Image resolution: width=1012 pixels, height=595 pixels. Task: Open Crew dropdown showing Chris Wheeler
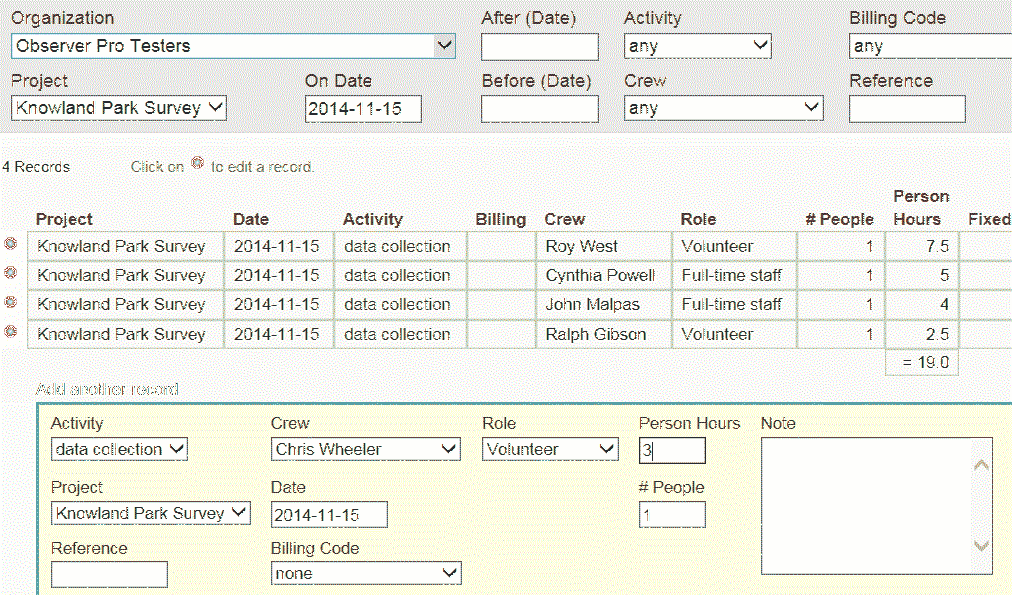(366, 450)
